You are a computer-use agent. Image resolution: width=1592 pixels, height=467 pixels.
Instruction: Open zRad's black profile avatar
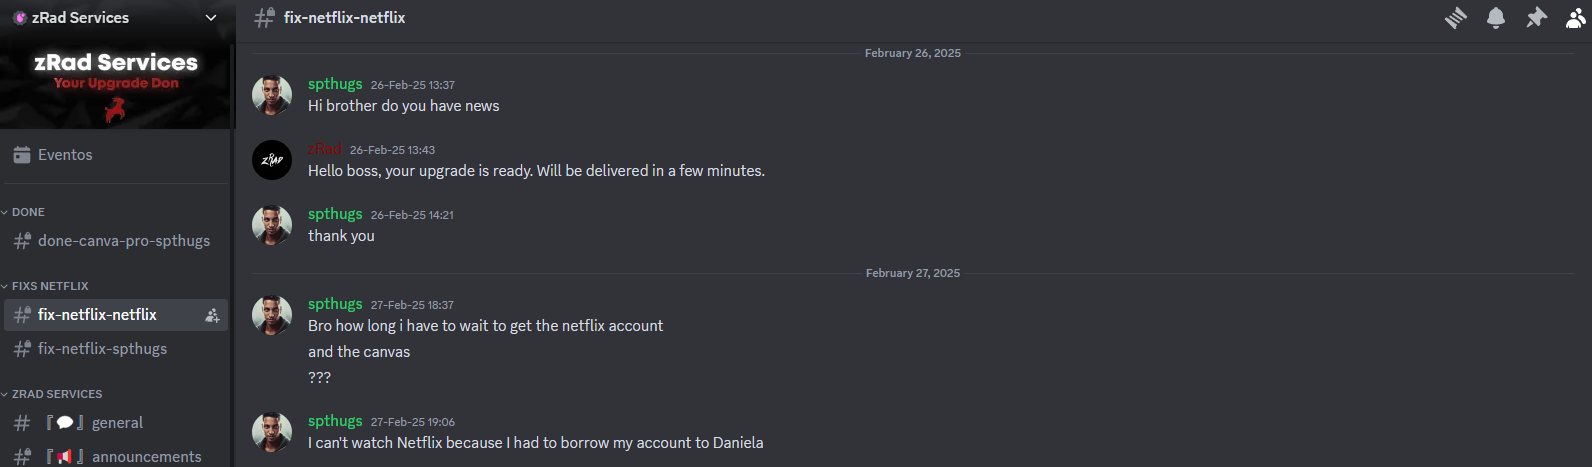tap(272, 160)
